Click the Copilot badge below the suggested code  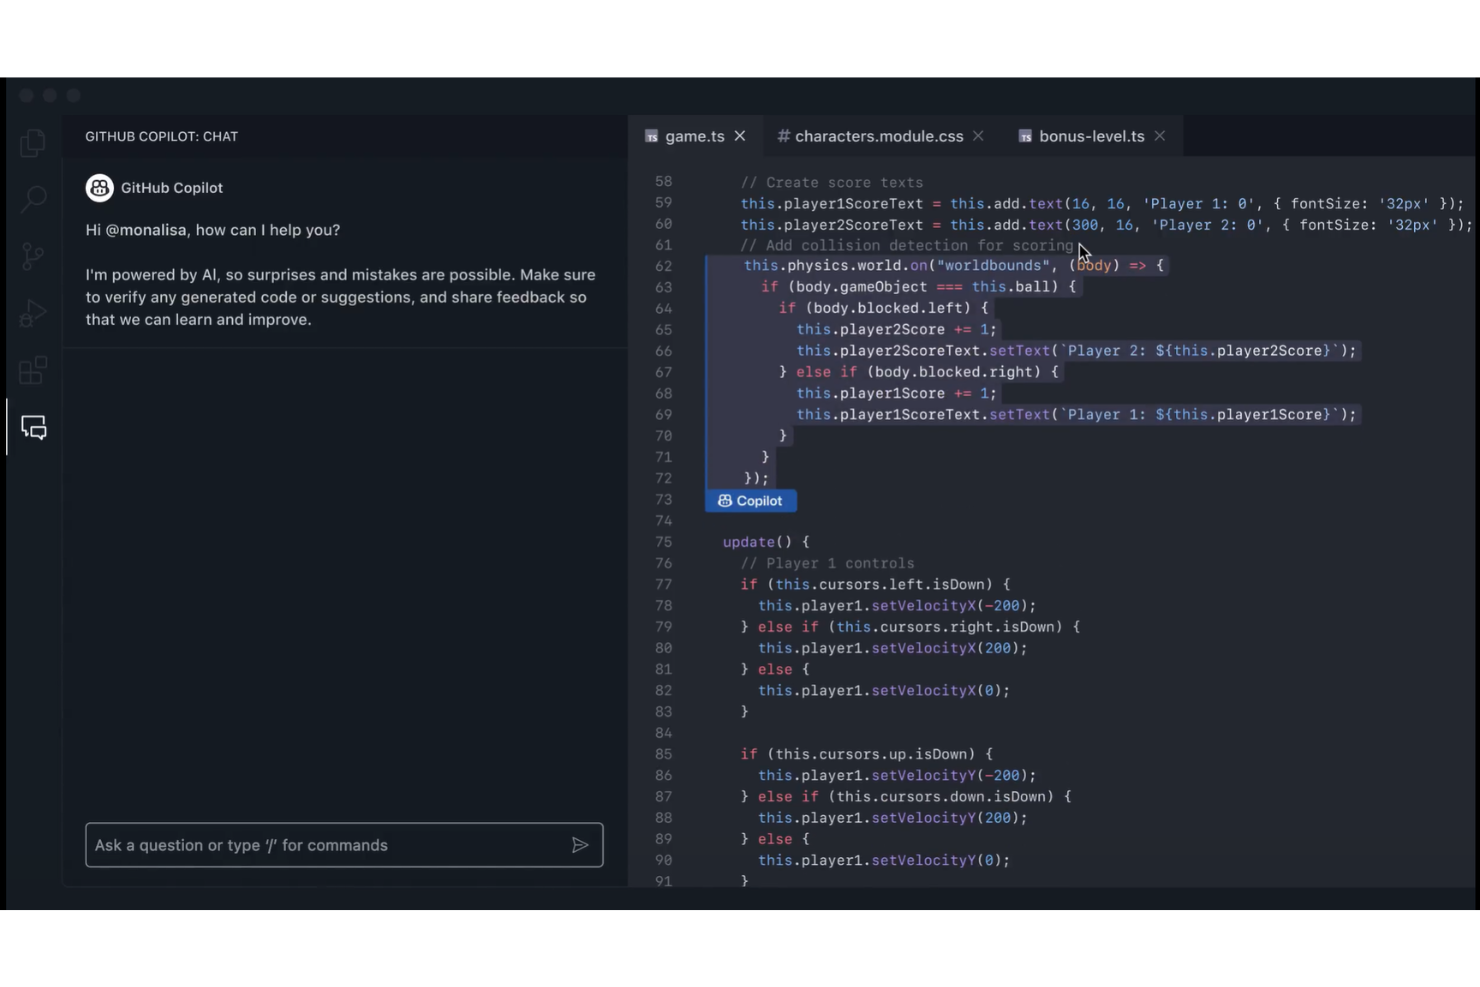click(x=750, y=500)
